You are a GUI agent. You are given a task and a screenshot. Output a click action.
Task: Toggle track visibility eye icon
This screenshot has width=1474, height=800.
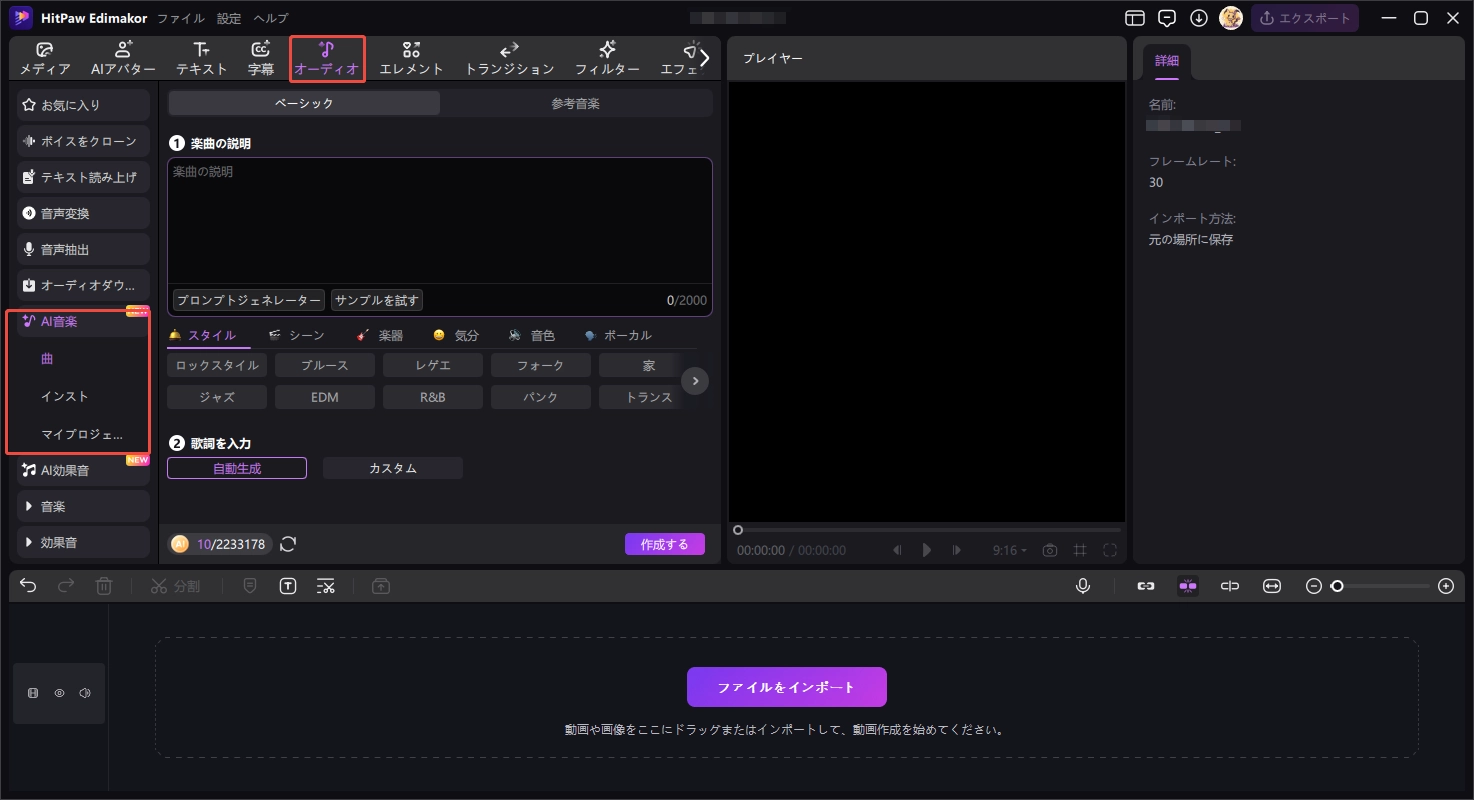click(59, 693)
